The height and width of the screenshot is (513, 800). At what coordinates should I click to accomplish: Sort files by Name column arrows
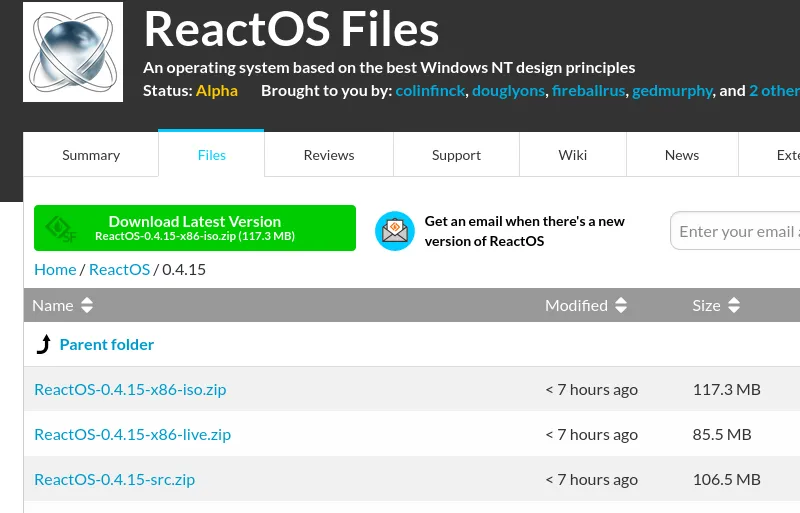click(87, 306)
